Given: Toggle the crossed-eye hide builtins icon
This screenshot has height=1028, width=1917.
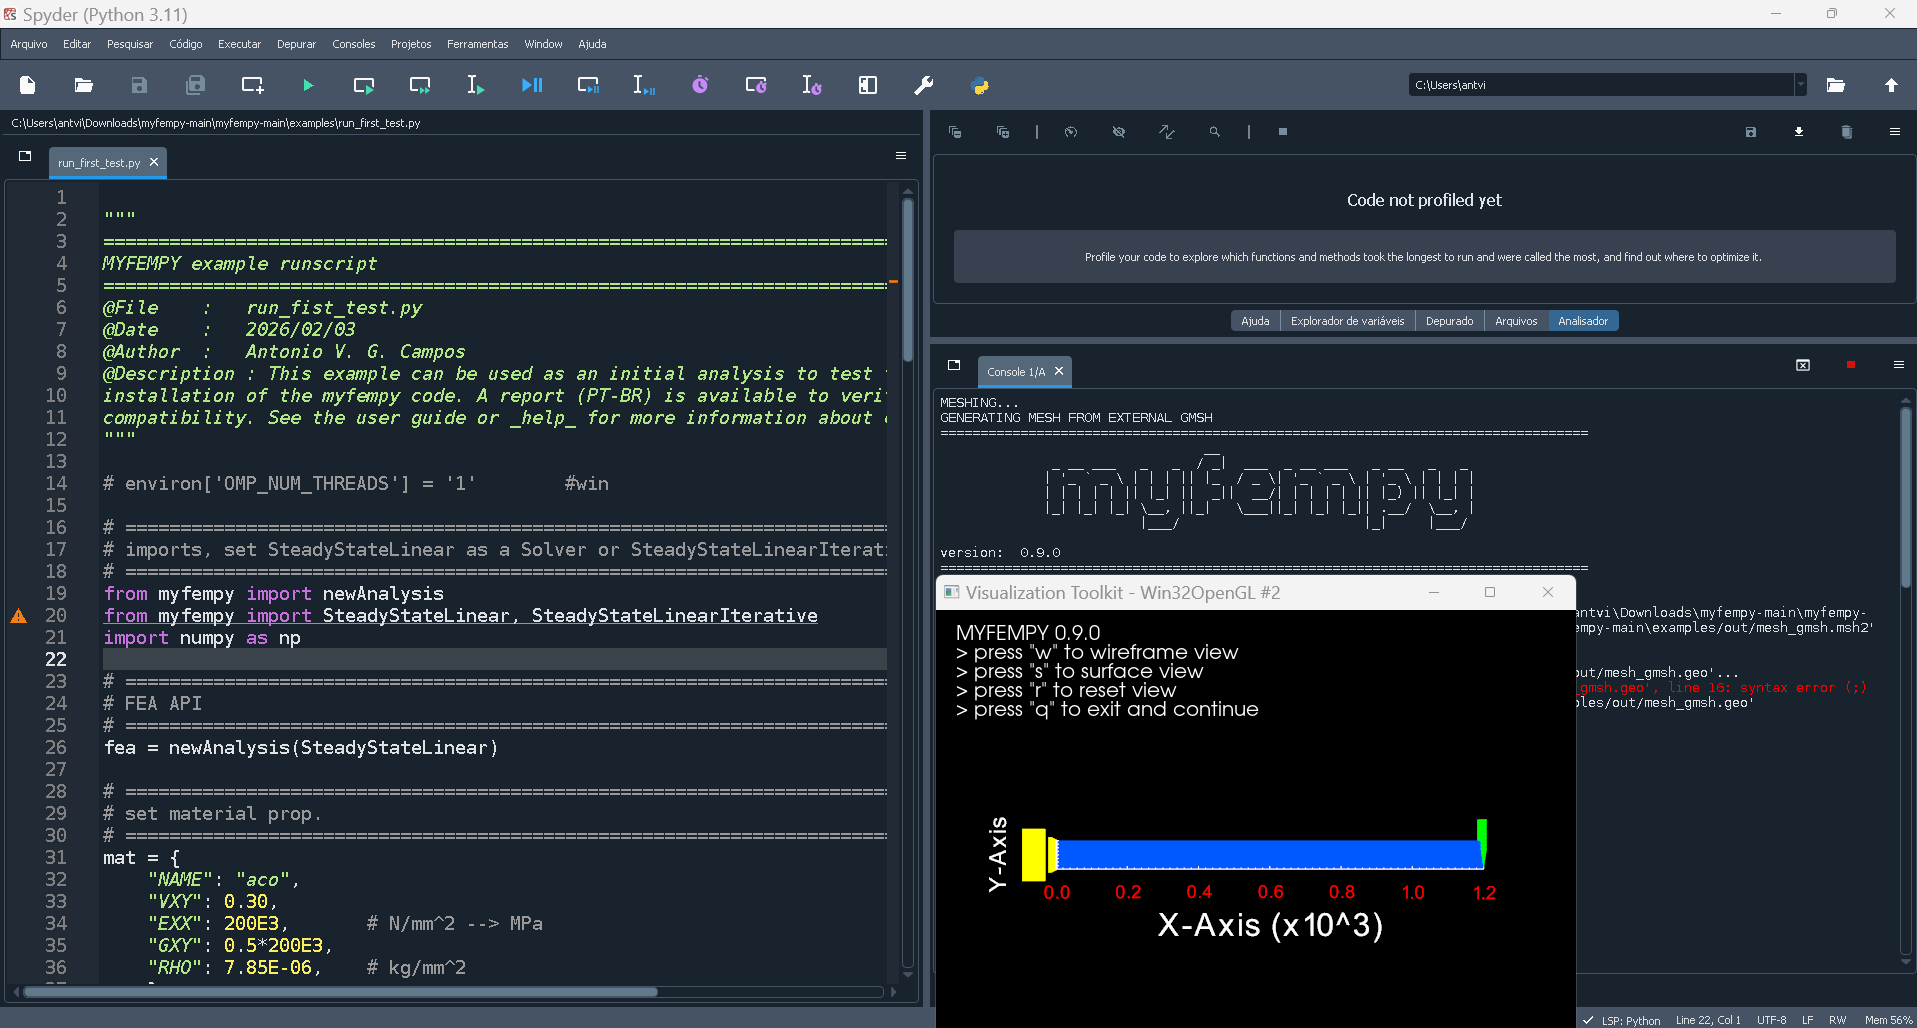Looking at the screenshot, I should pos(1119,132).
